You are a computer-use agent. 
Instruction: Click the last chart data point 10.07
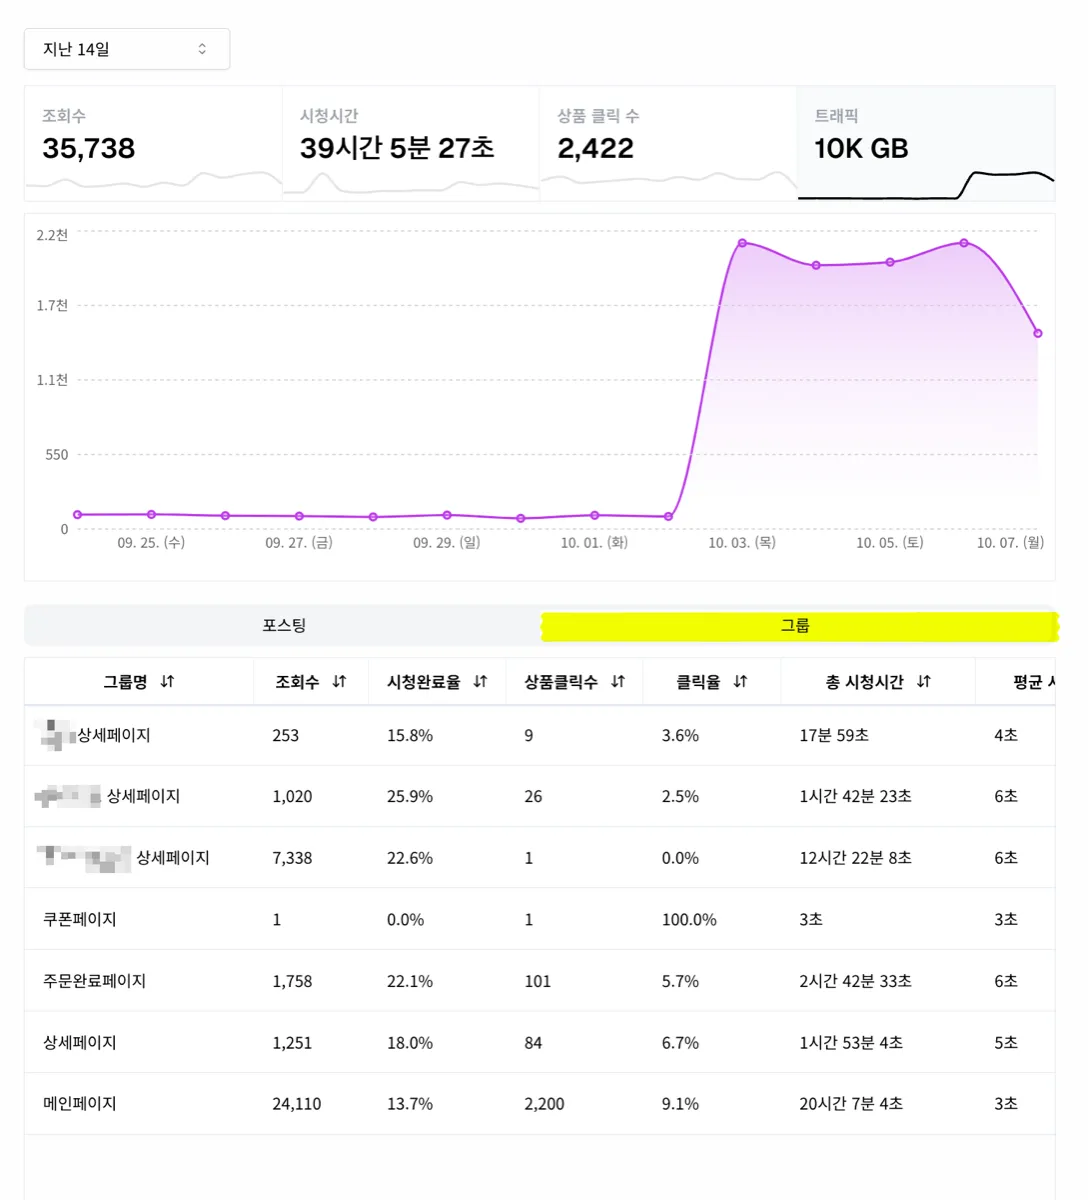1038,333
